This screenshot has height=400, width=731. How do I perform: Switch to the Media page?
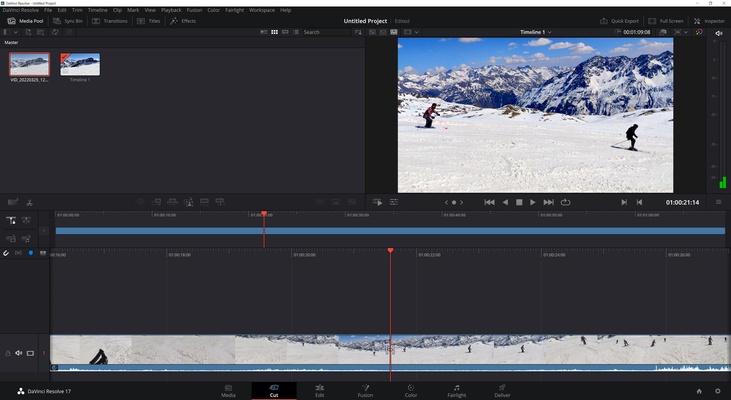click(228, 391)
